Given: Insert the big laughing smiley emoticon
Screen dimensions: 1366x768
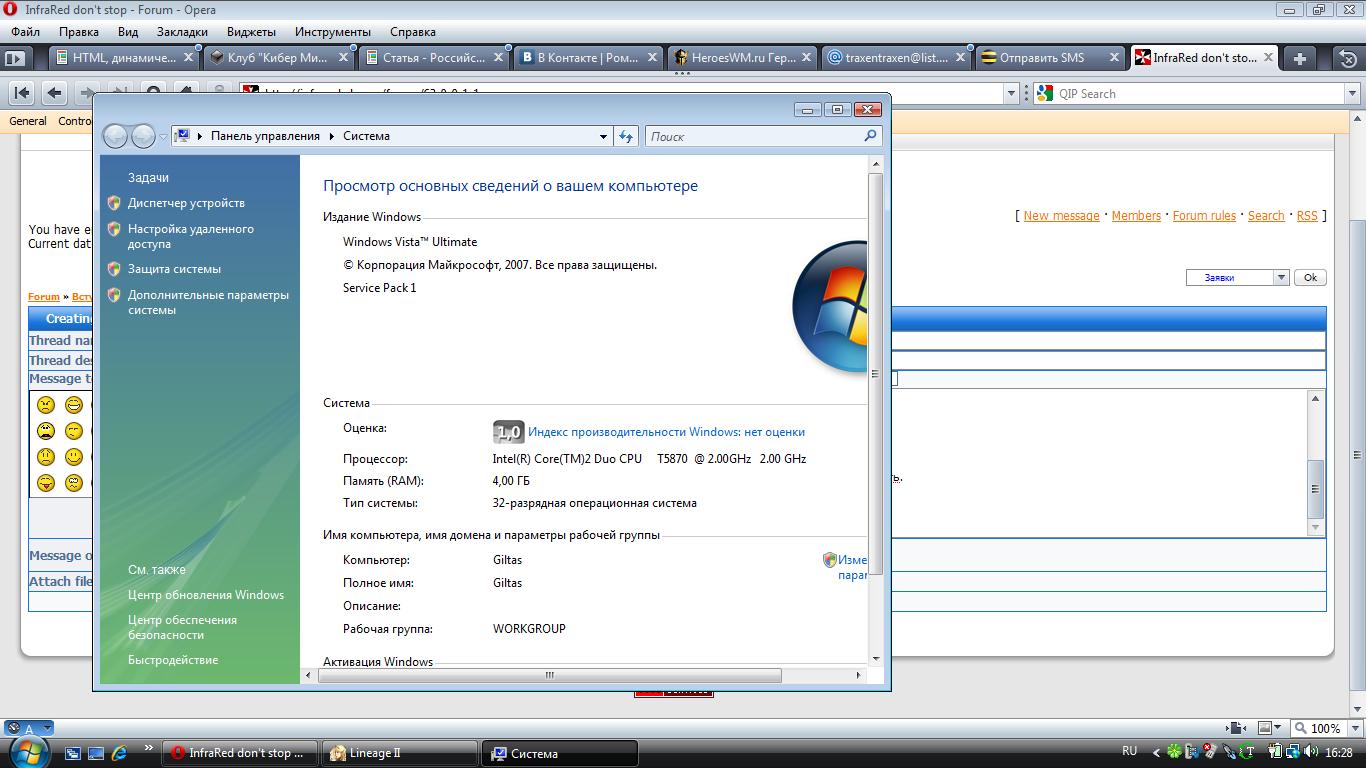Looking at the screenshot, I should click(x=74, y=405).
